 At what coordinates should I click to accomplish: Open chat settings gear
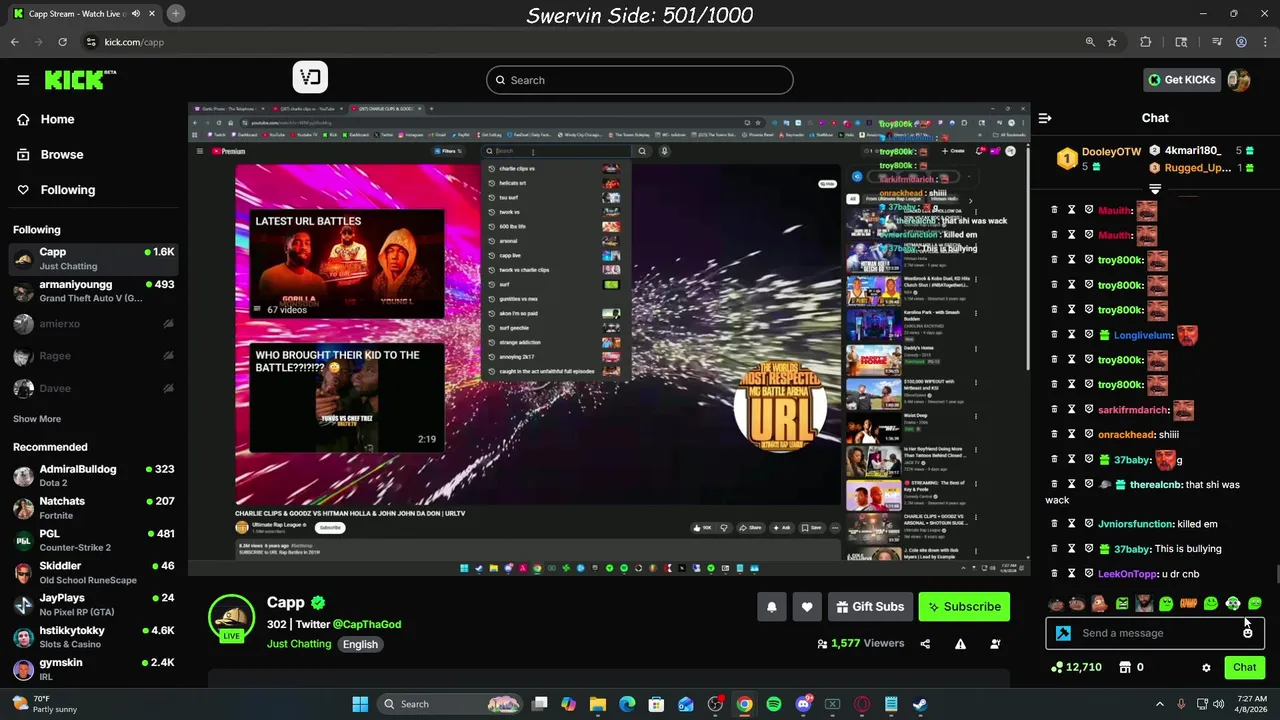[x=1206, y=668]
